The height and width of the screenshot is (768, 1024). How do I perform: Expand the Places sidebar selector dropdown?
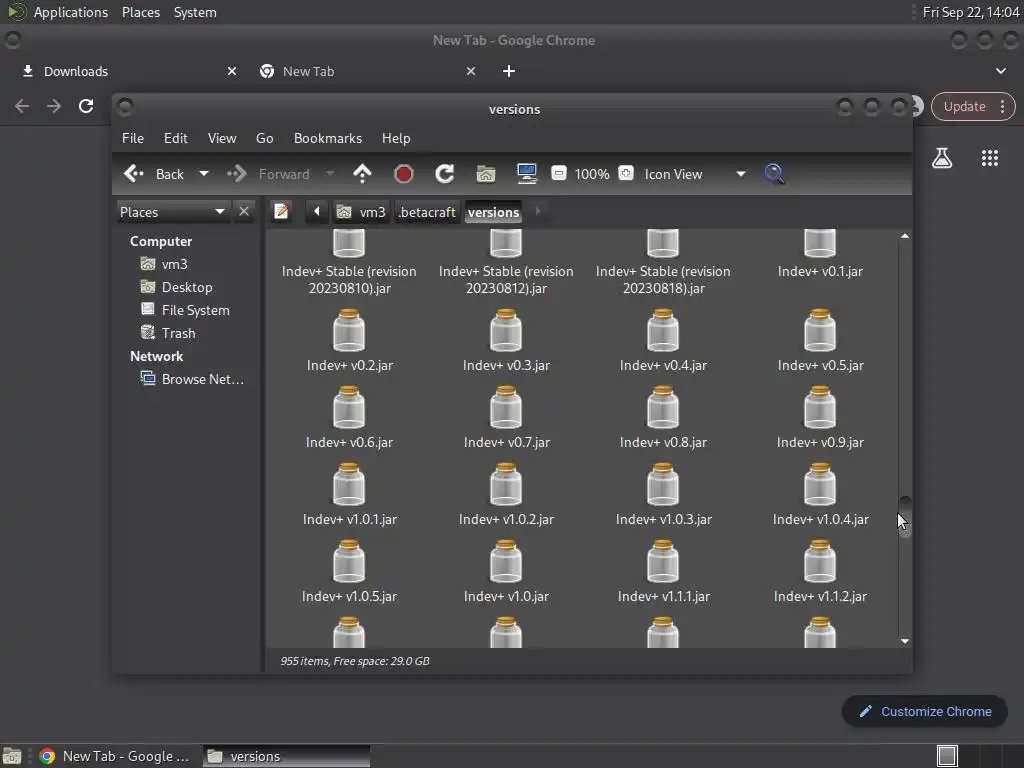click(x=220, y=211)
